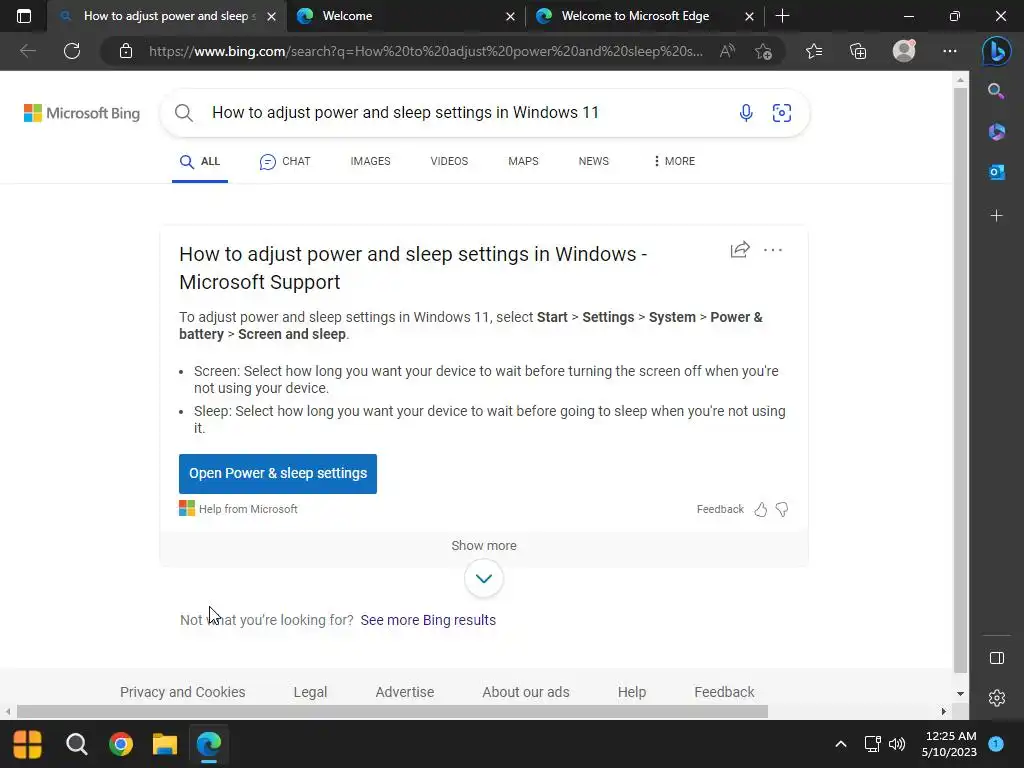Open sidebar settings gear
The width and height of the screenshot is (1024, 768).
pos(997,698)
